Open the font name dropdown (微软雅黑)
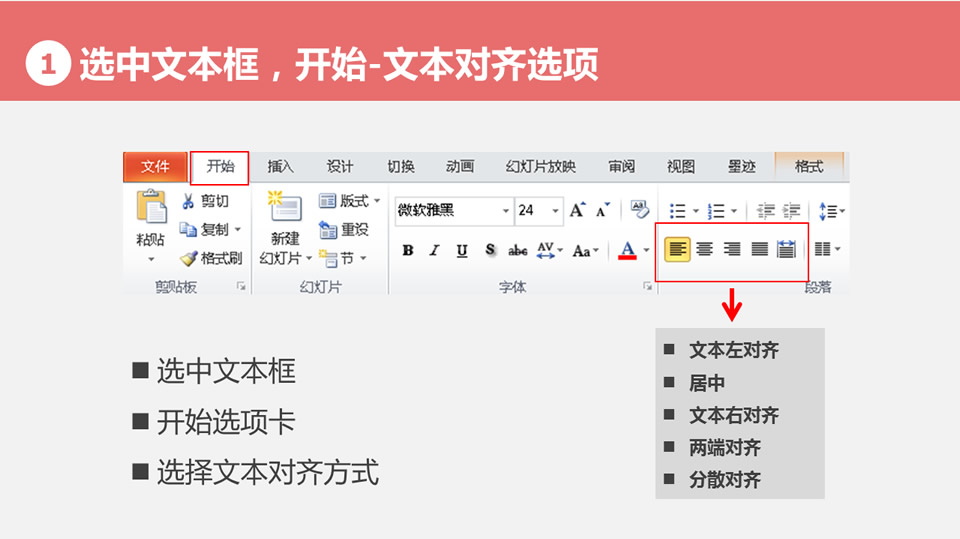960x539 pixels. click(505, 210)
